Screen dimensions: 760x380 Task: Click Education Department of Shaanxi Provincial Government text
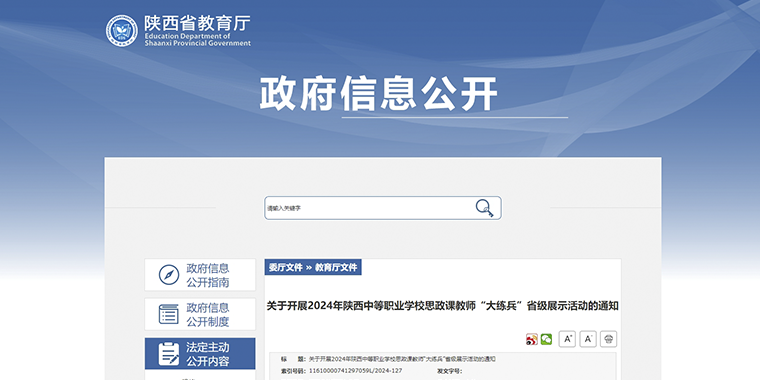tap(197, 40)
